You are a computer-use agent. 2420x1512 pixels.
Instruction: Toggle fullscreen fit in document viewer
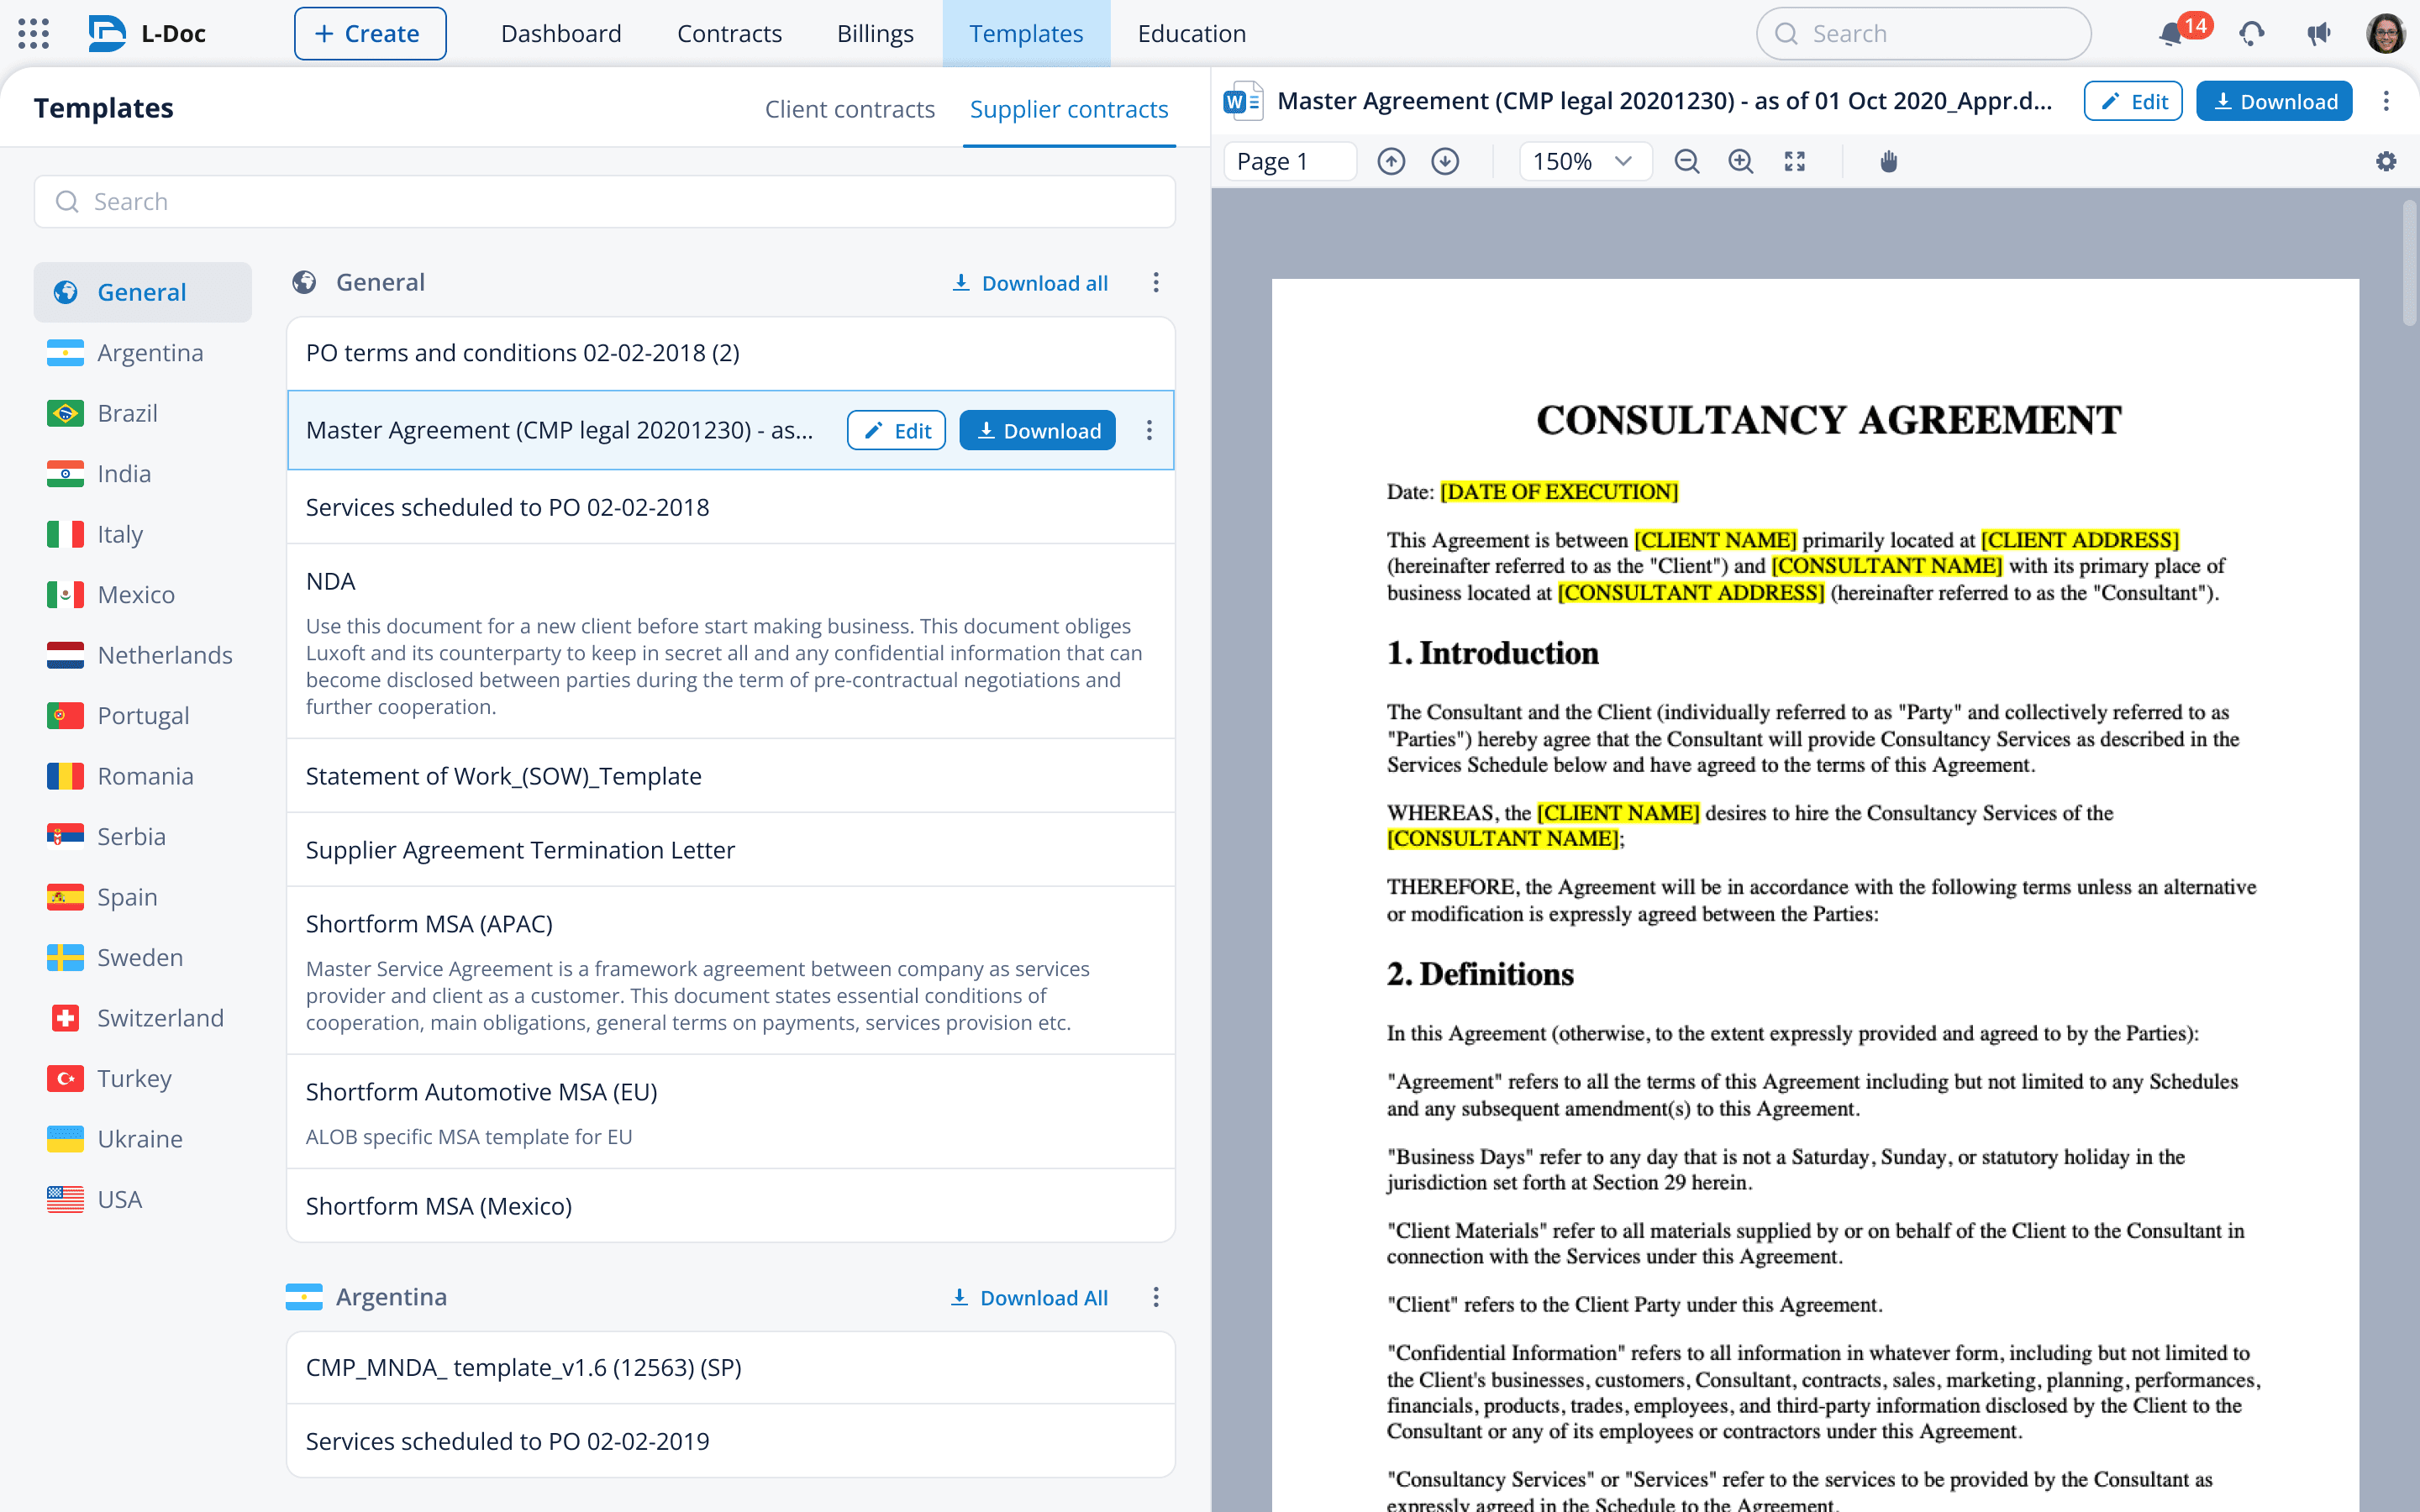pos(1795,161)
